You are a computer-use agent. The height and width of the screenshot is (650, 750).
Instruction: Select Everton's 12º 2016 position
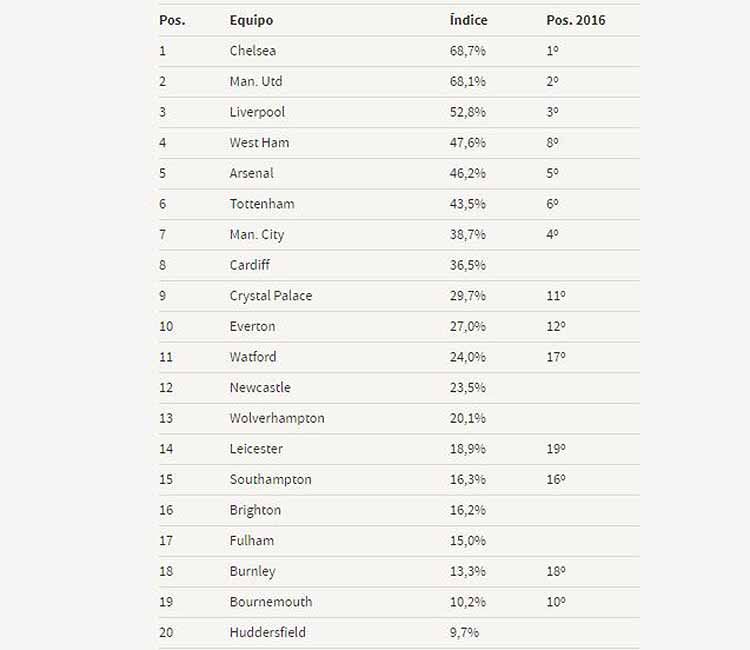[556, 326]
